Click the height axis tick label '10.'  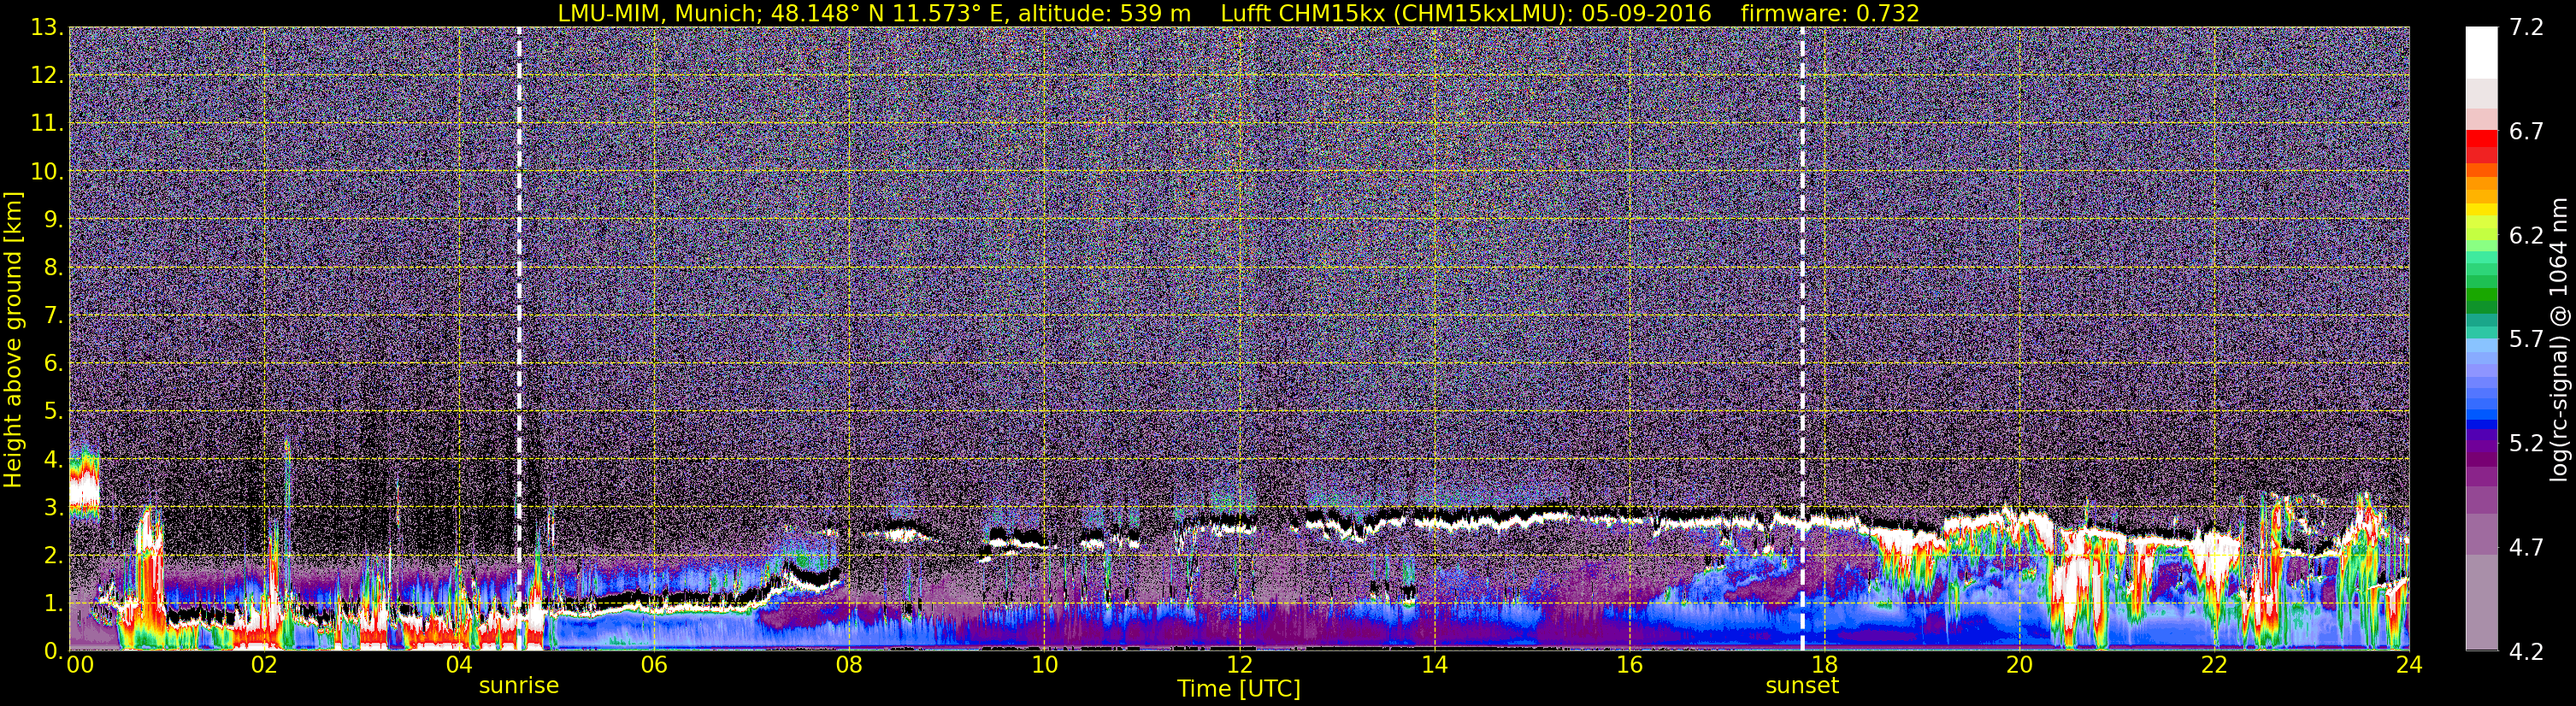coord(46,172)
